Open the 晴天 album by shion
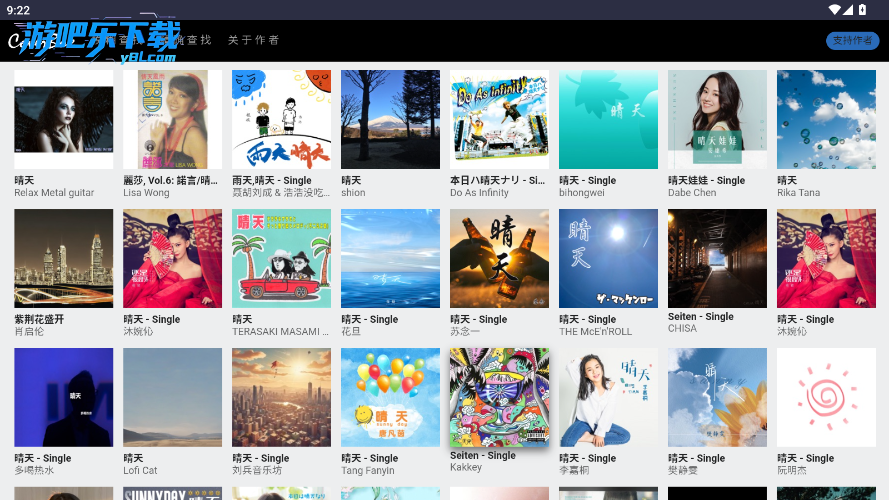This screenshot has width=889, height=500. click(390, 120)
